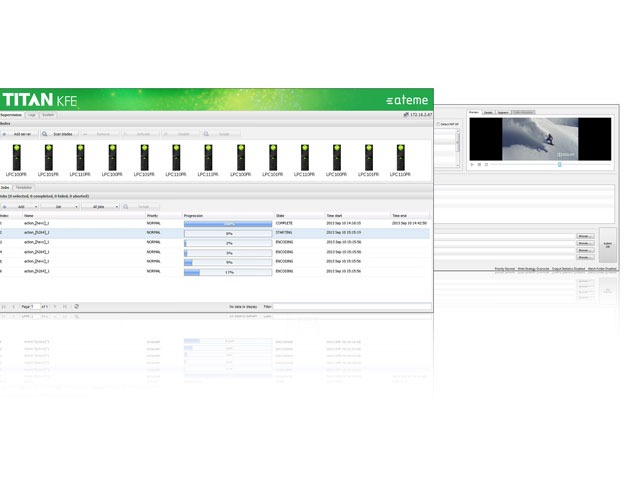Viewport: 640px width, 480px height.
Task: Select the job row with STARTING state
Action: coord(215,233)
